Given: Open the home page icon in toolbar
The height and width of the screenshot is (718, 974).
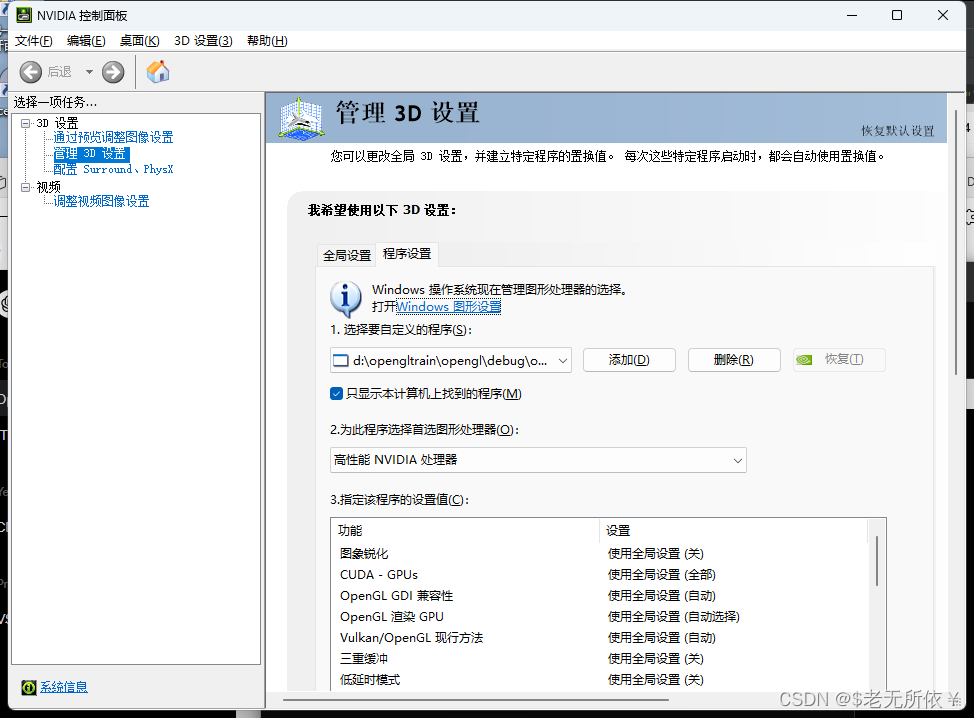Looking at the screenshot, I should [158, 71].
